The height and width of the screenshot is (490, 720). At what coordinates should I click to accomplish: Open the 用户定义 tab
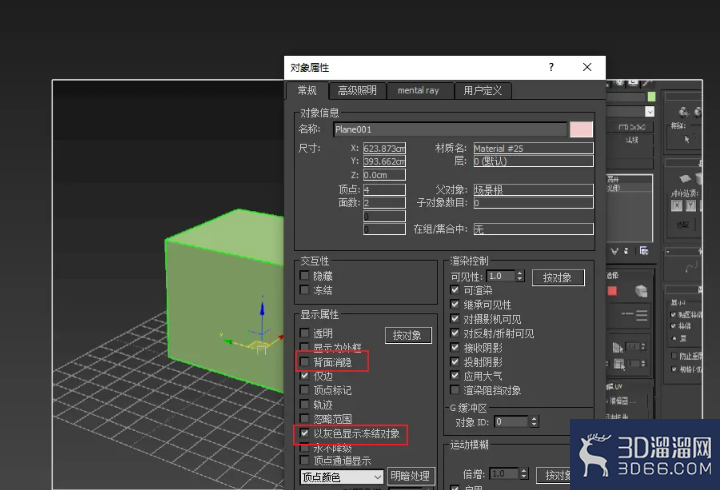coord(482,90)
